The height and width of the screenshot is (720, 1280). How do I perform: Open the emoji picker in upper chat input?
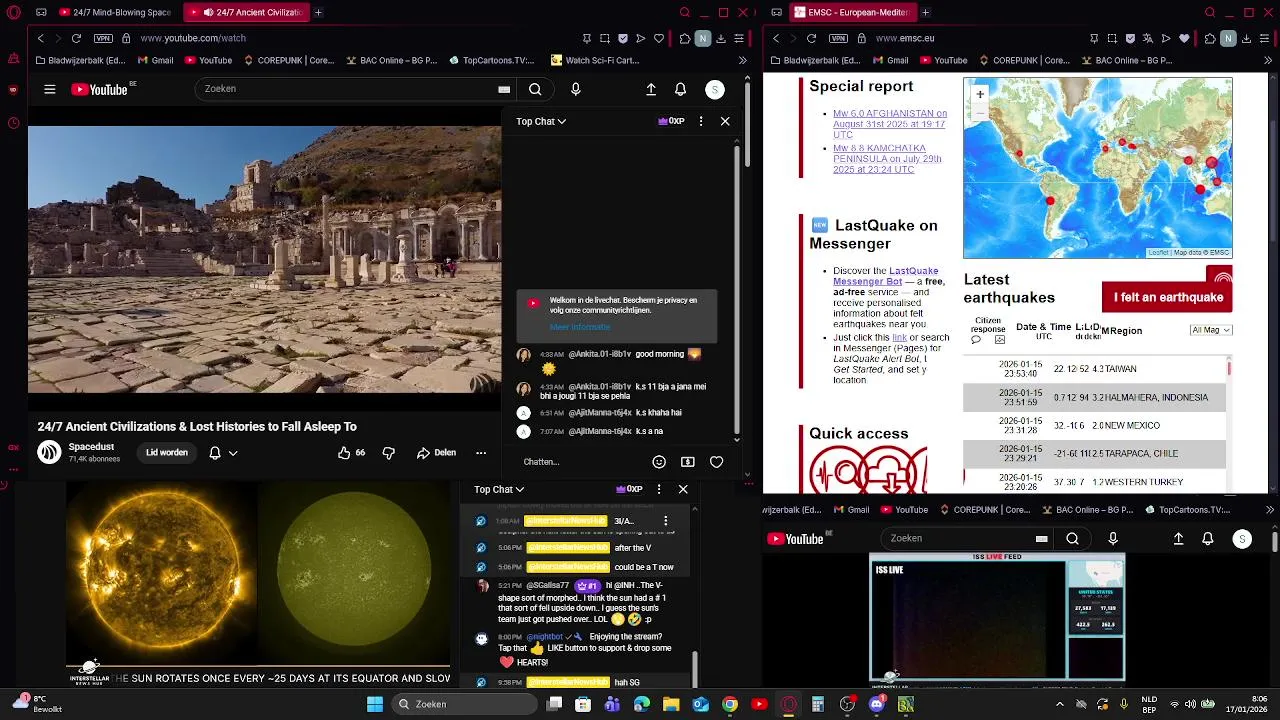659,462
